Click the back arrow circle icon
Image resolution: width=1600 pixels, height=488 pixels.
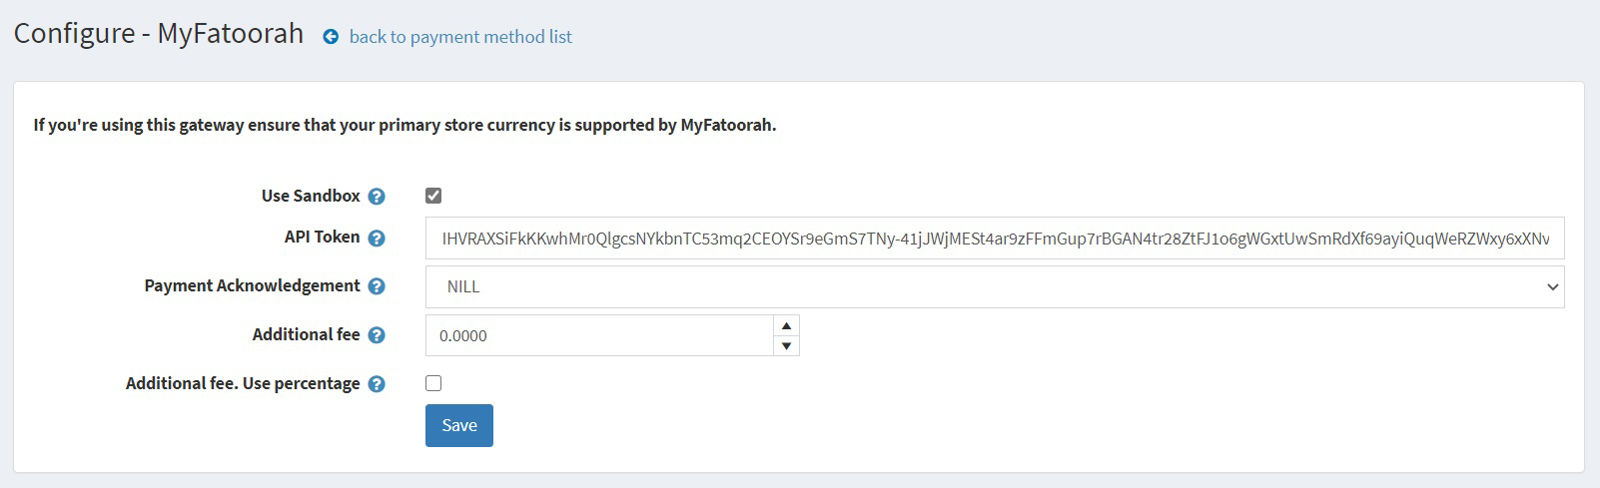tap(331, 37)
